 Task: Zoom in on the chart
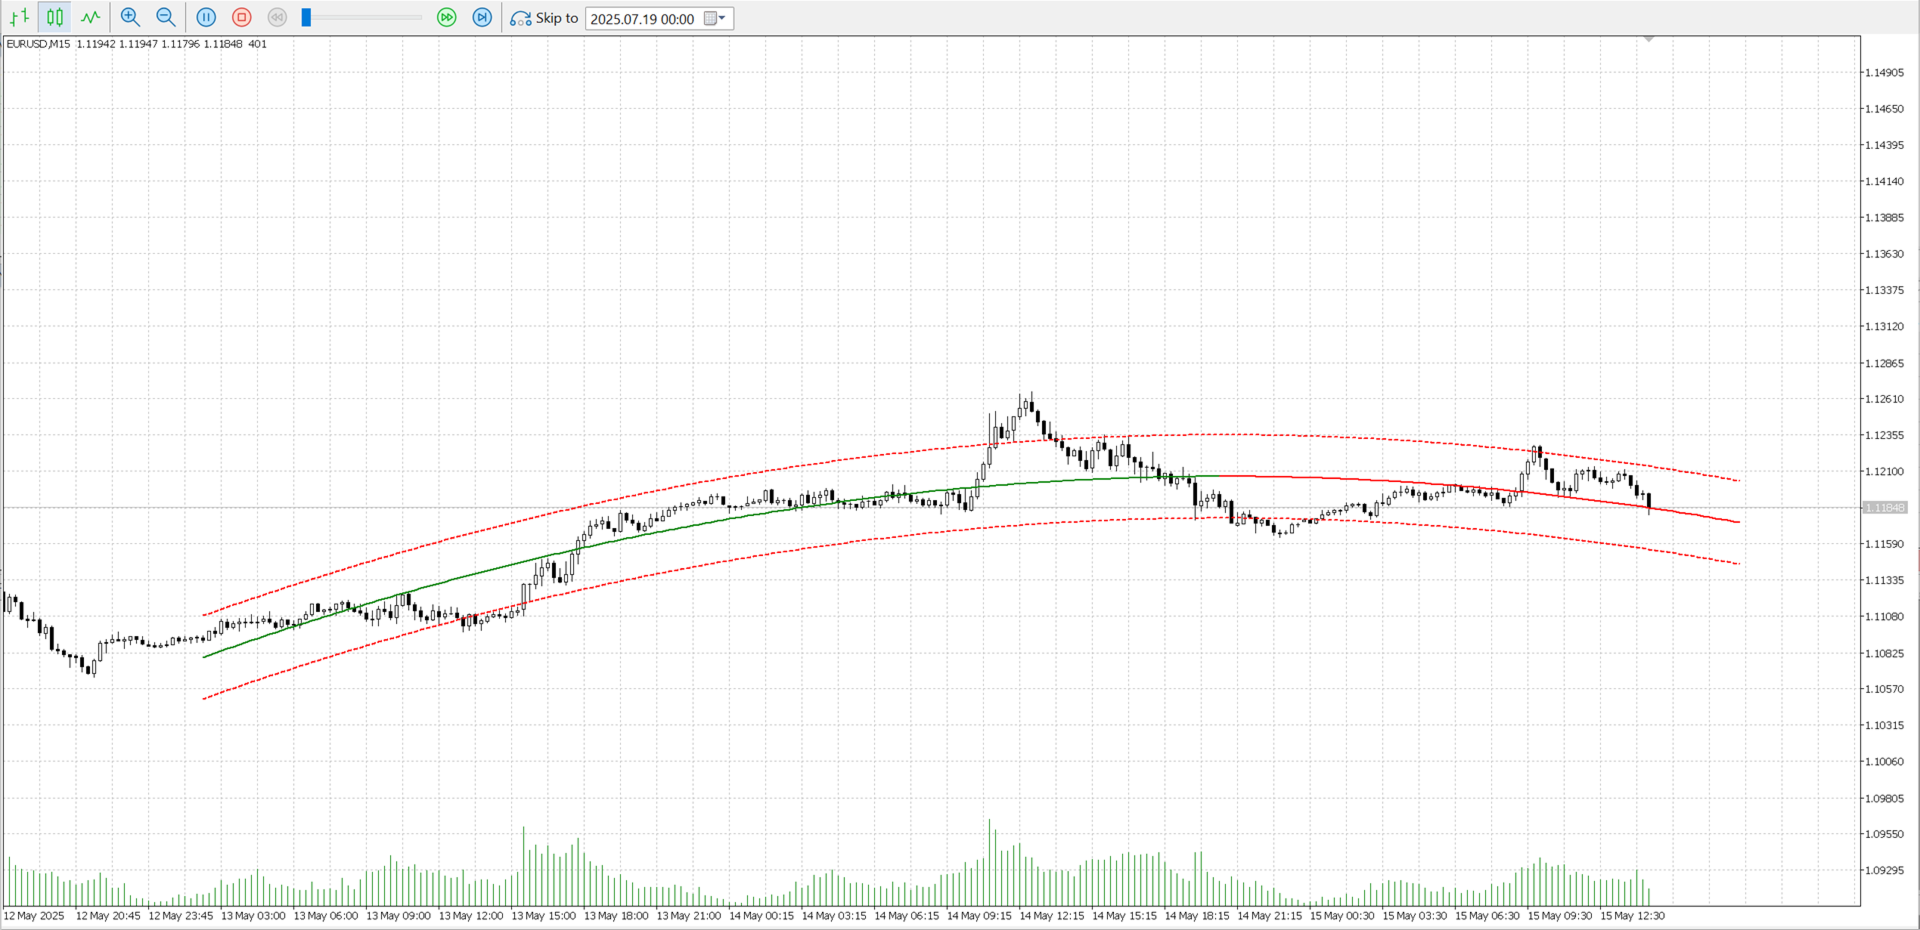tap(130, 17)
